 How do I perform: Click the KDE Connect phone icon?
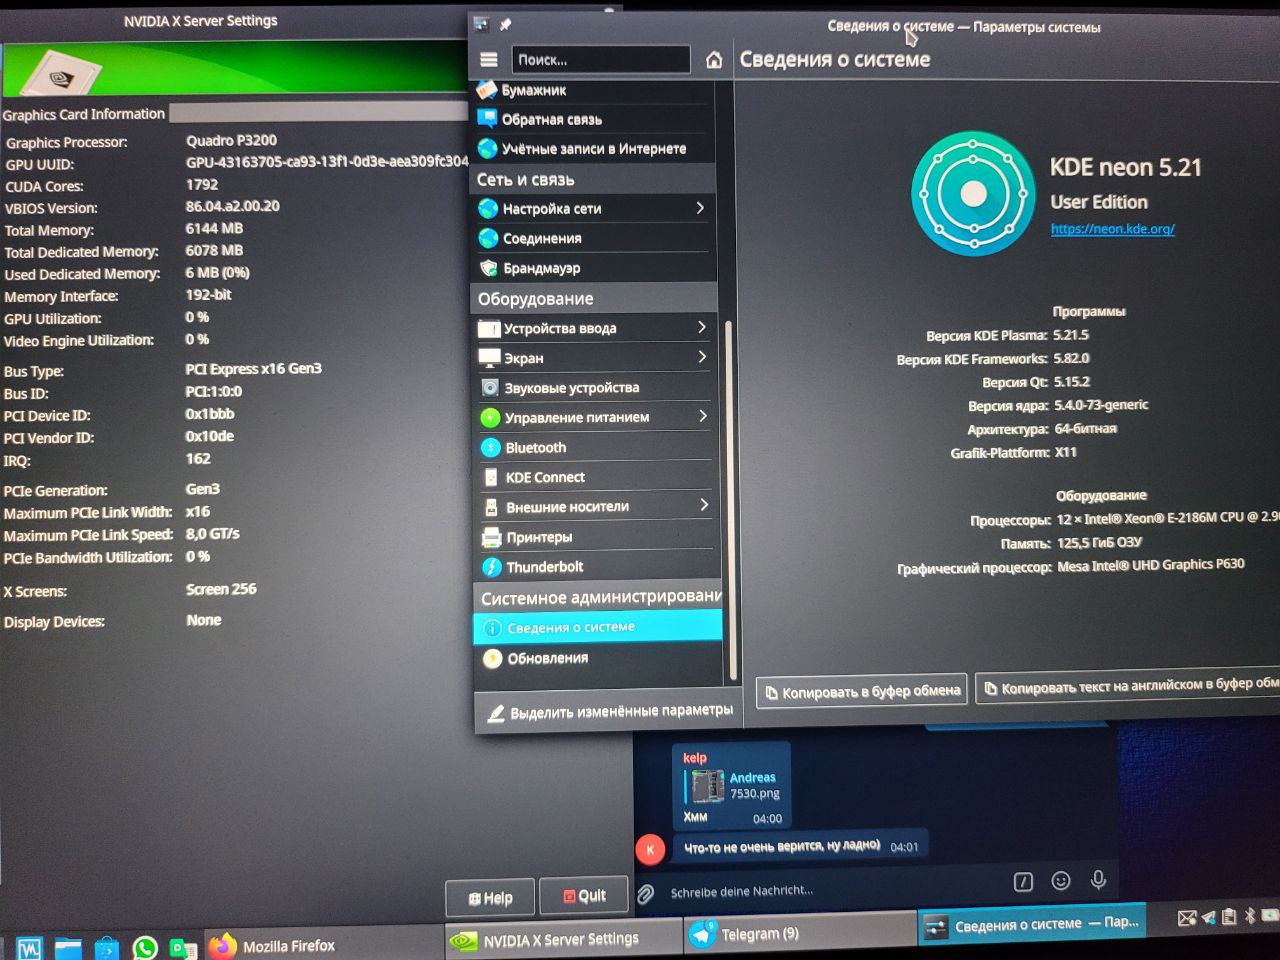(491, 477)
